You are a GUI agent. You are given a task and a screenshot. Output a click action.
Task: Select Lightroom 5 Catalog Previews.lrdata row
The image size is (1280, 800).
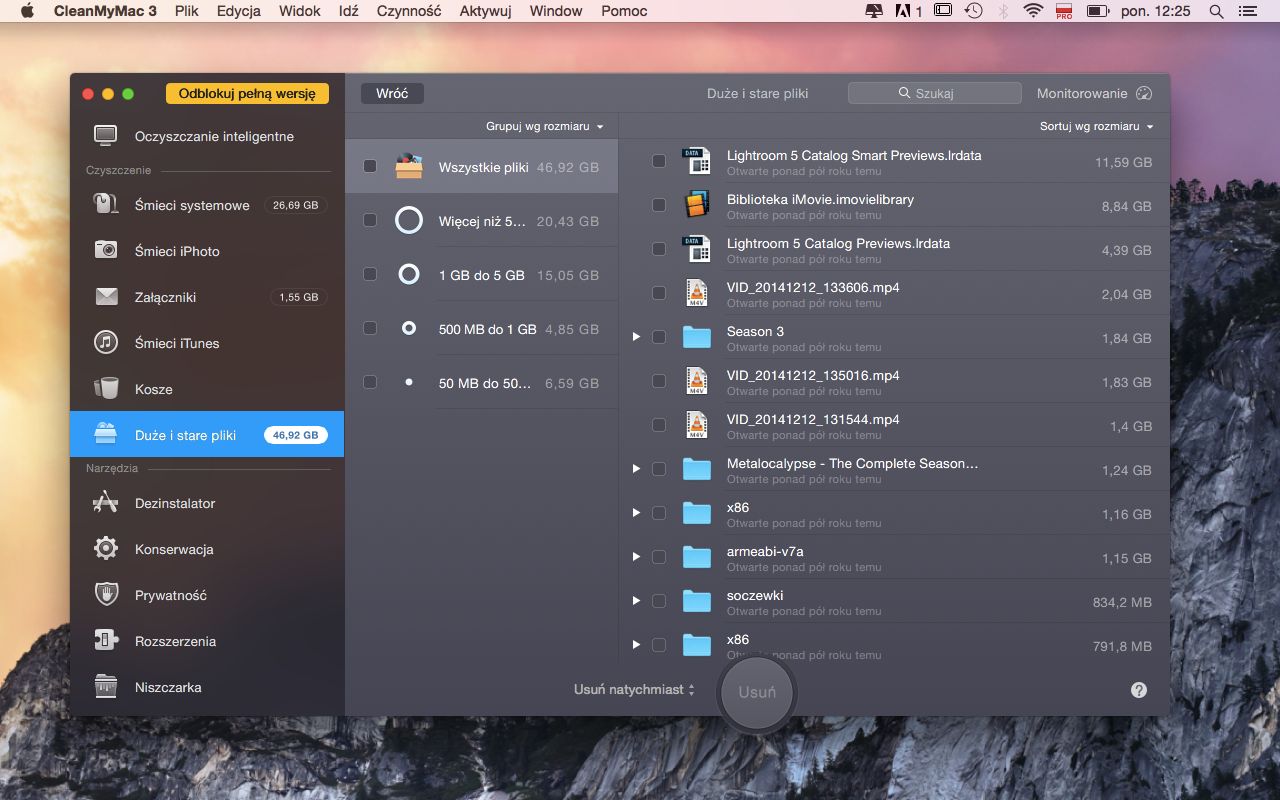pos(895,249)
